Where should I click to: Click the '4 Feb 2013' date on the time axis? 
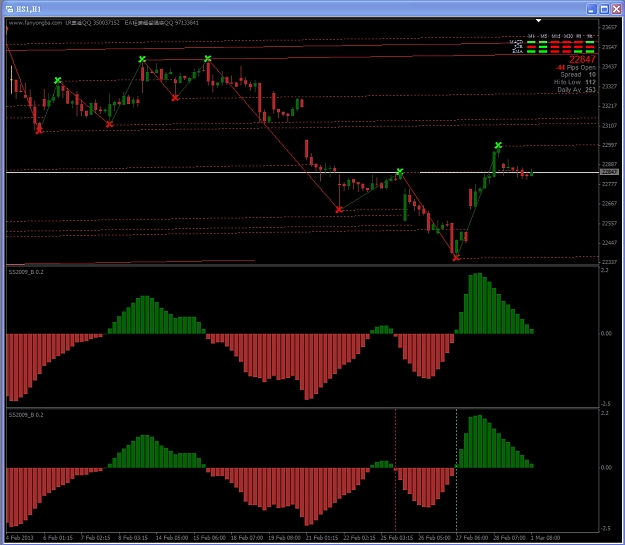[20, 538]
